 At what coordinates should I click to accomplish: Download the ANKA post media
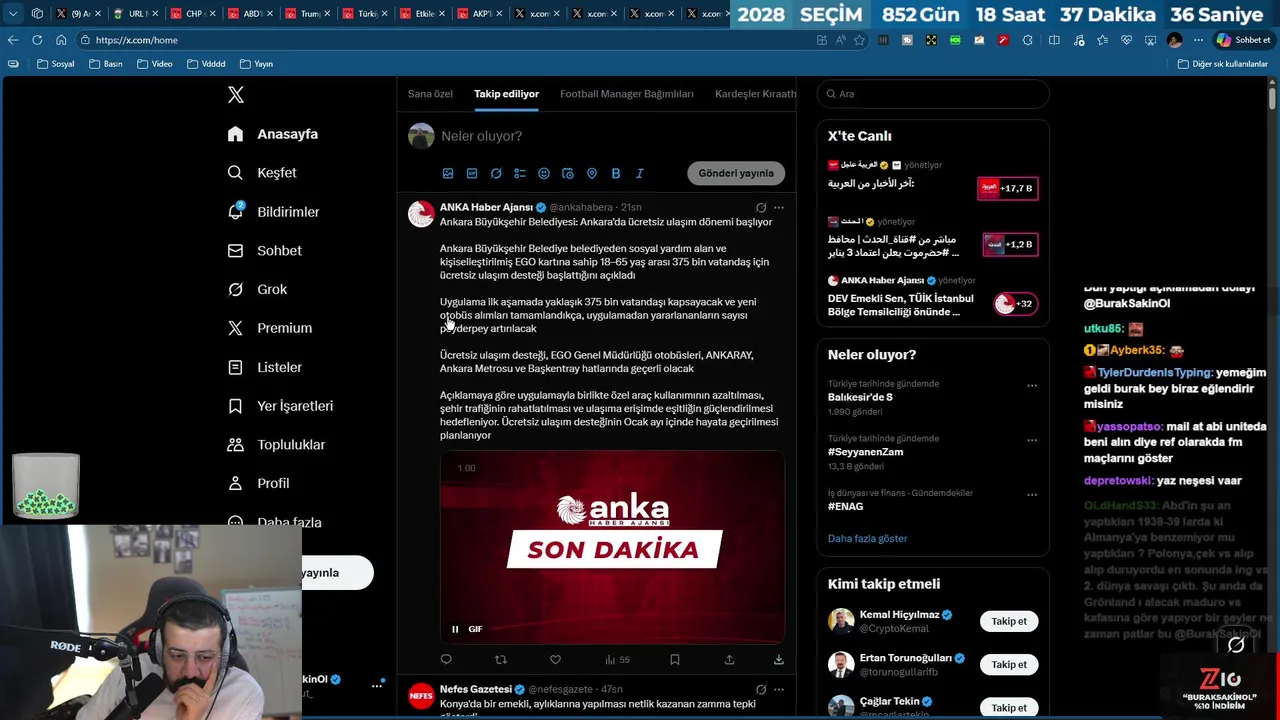(779, 659)
